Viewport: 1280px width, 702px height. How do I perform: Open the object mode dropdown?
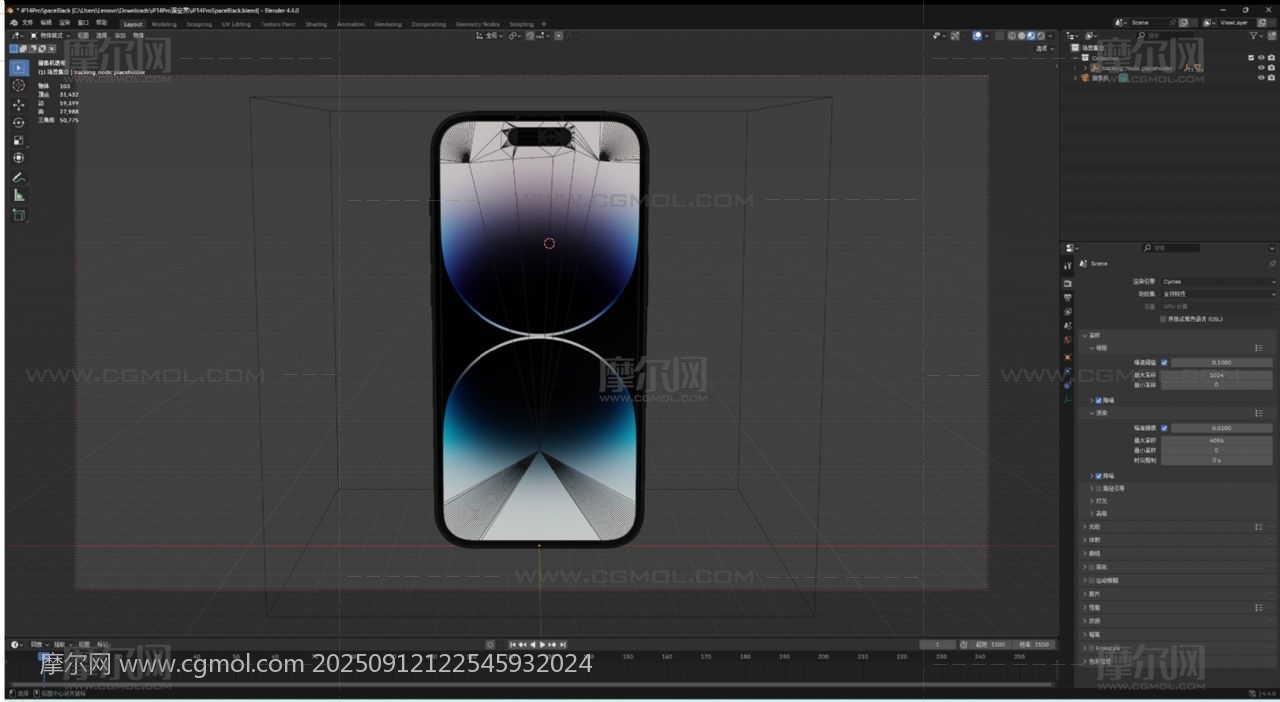[50, 36]
